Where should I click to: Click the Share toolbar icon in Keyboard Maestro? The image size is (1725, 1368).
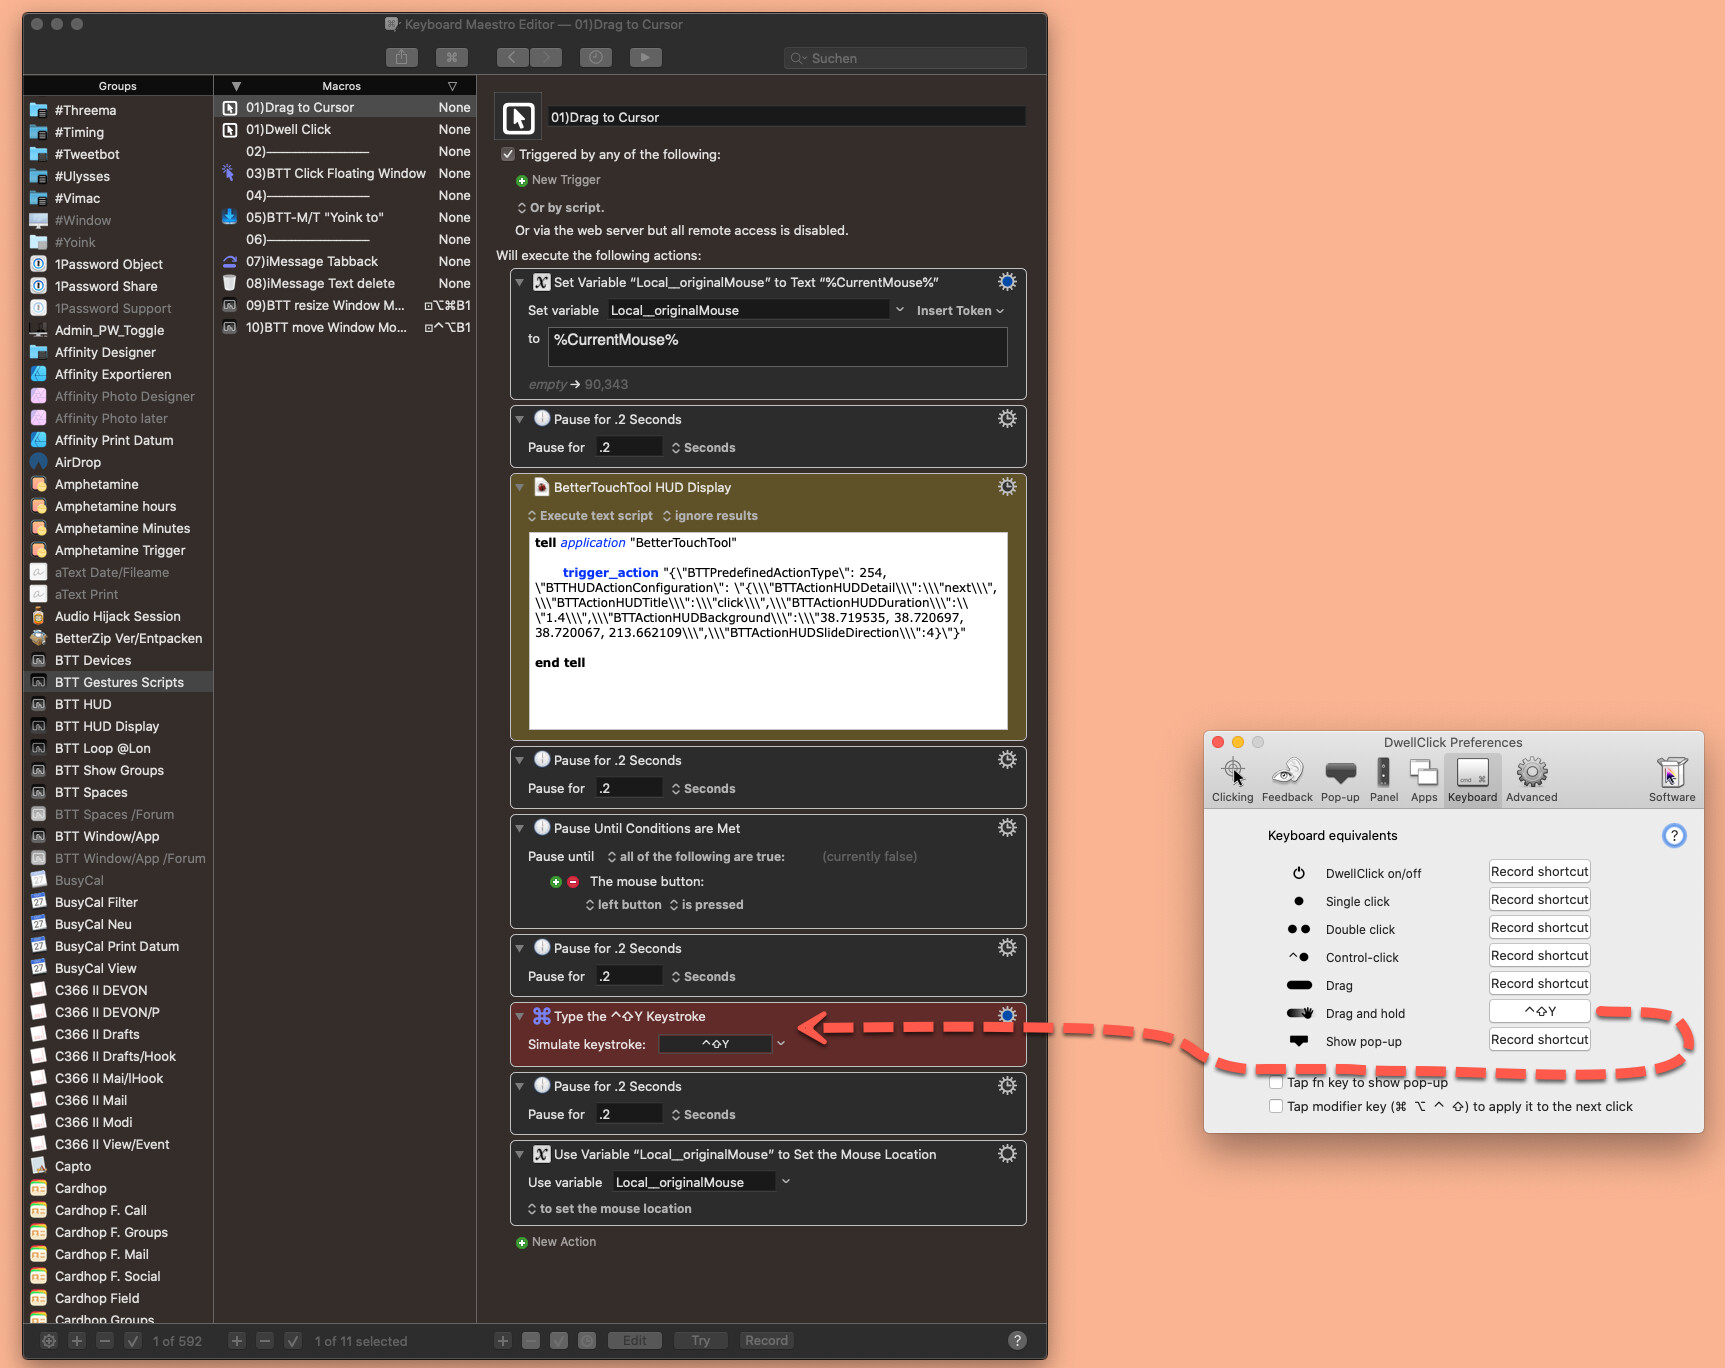pyautogui.click(x=401, y=57)
